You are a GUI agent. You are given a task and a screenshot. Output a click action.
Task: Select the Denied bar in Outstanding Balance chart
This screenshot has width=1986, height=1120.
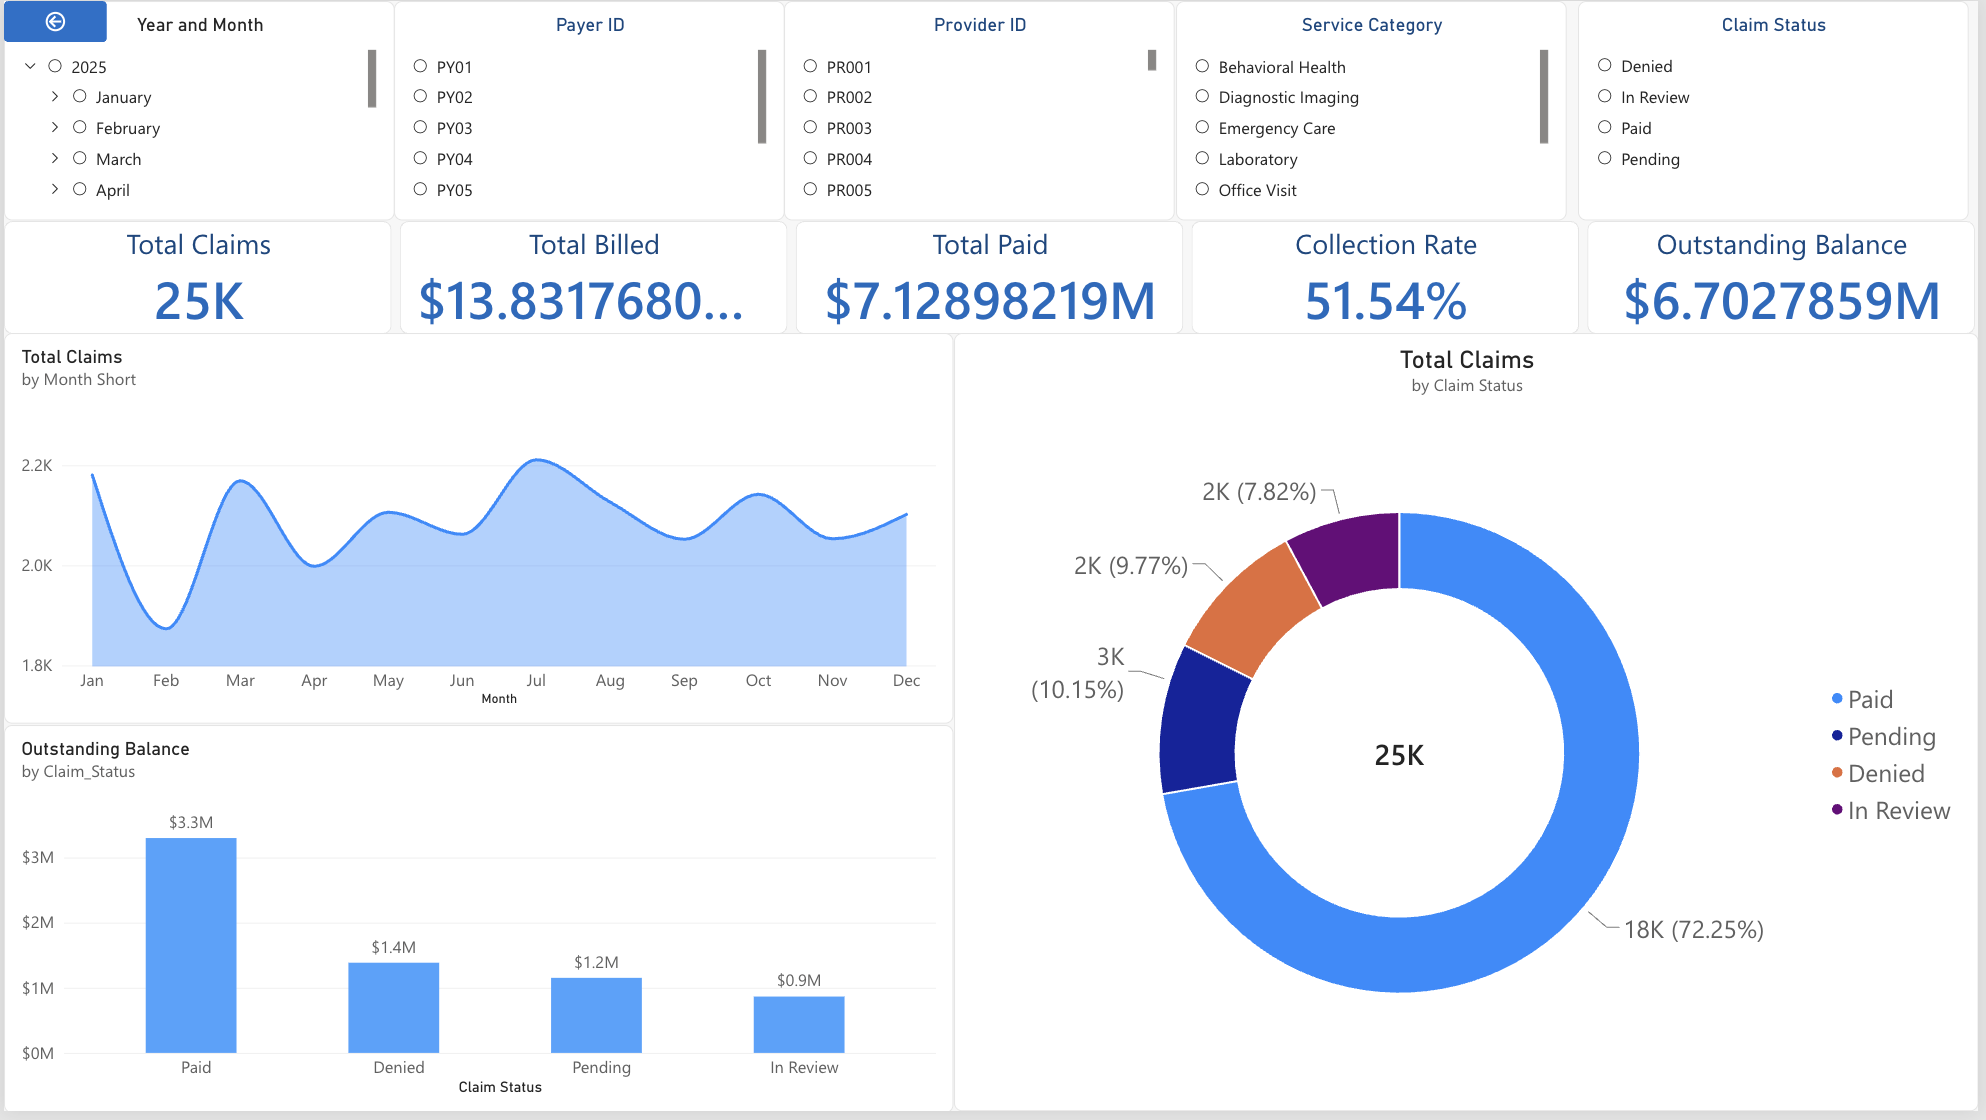(394, 1007)
